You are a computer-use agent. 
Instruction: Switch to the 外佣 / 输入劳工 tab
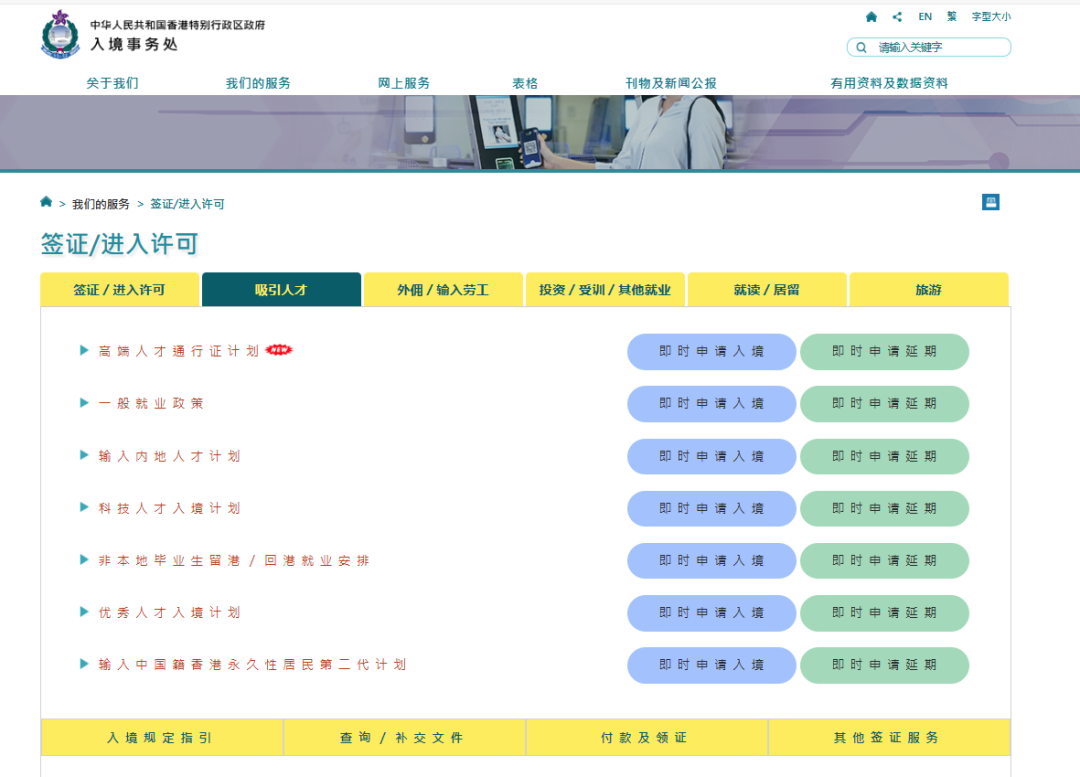tap(443, 290)
